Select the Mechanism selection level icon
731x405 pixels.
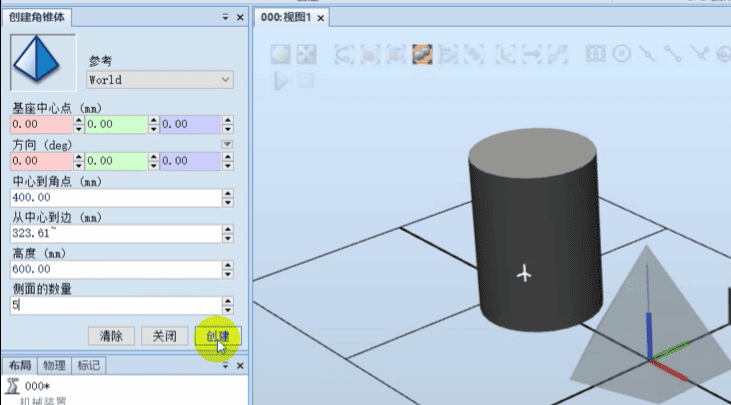(474, 54)
